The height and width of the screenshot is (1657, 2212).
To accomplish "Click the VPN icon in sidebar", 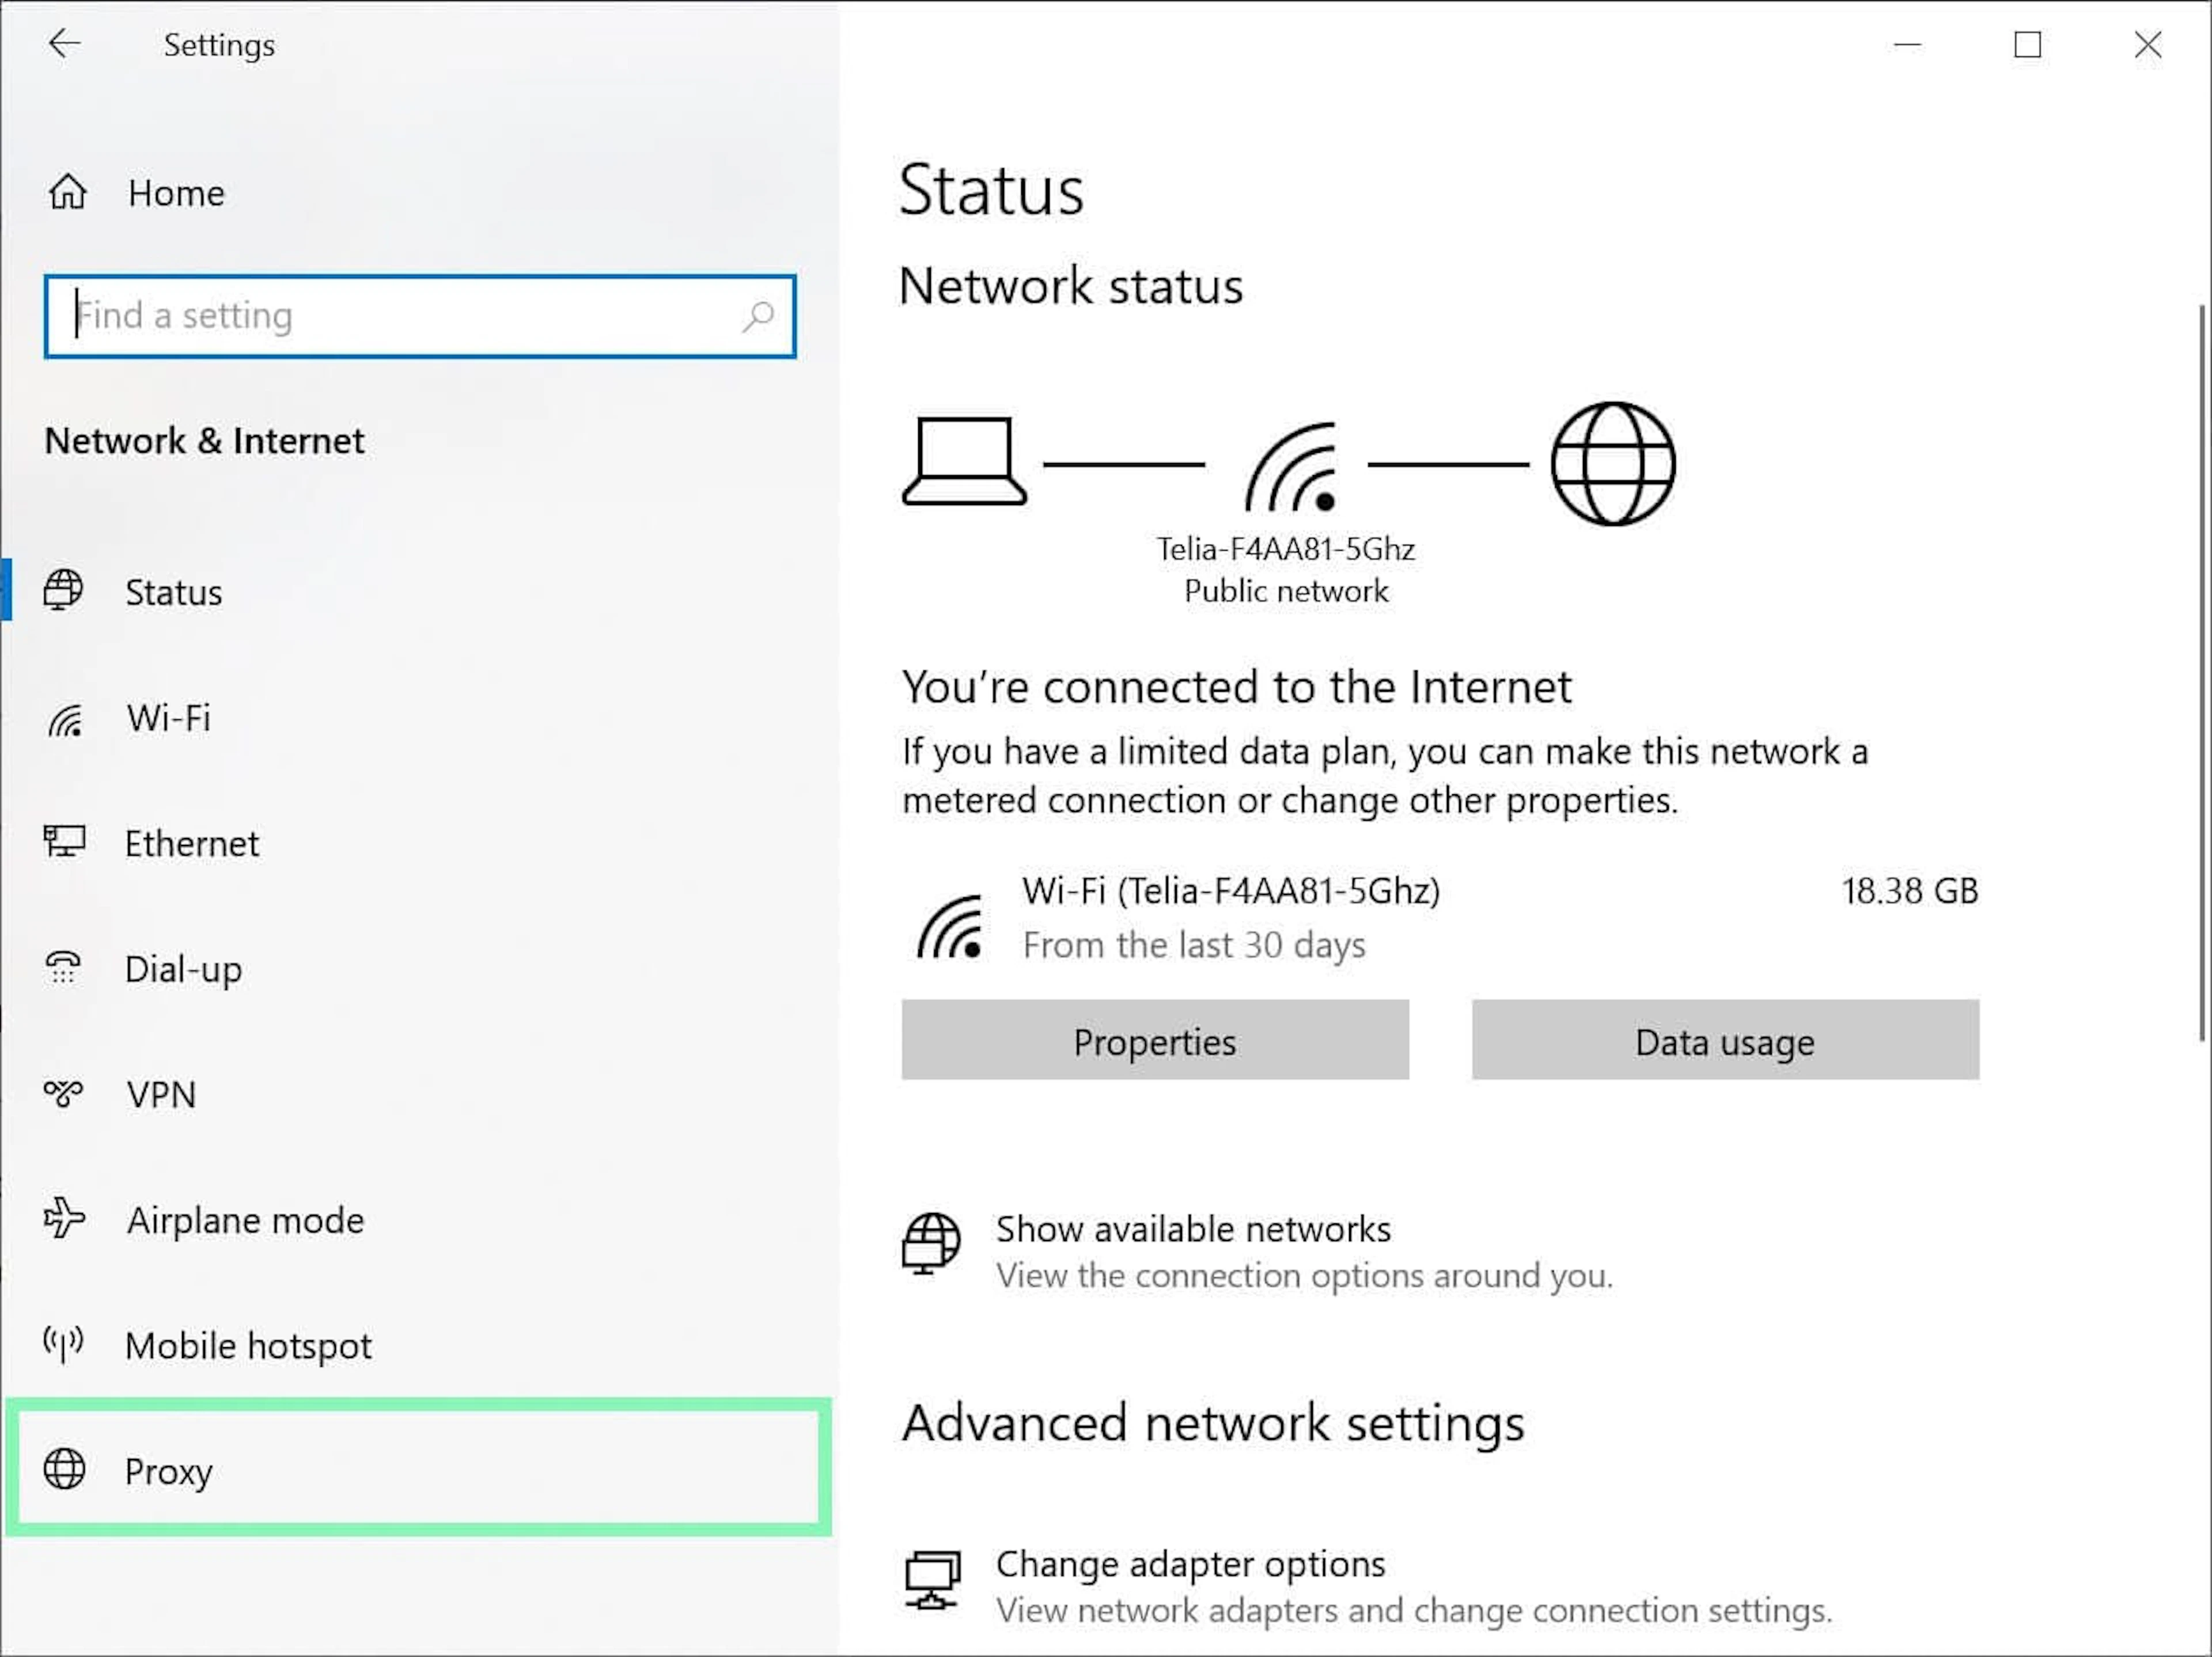I will (x=63, y=1093).
